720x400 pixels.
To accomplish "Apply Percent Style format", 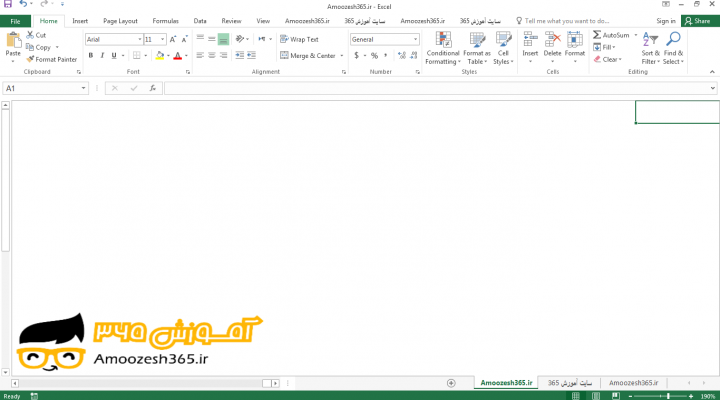I will [x=374, y=56].
